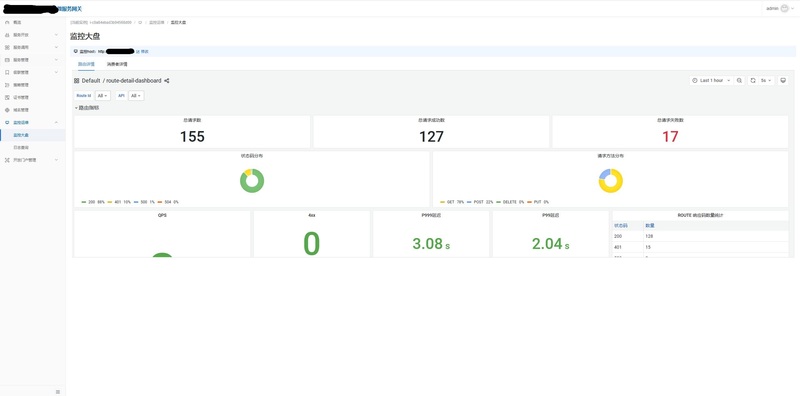This screenshot has width=800, height=396.
Task: Switch to the 消费者详情 tab
Action: pos(117,64)
